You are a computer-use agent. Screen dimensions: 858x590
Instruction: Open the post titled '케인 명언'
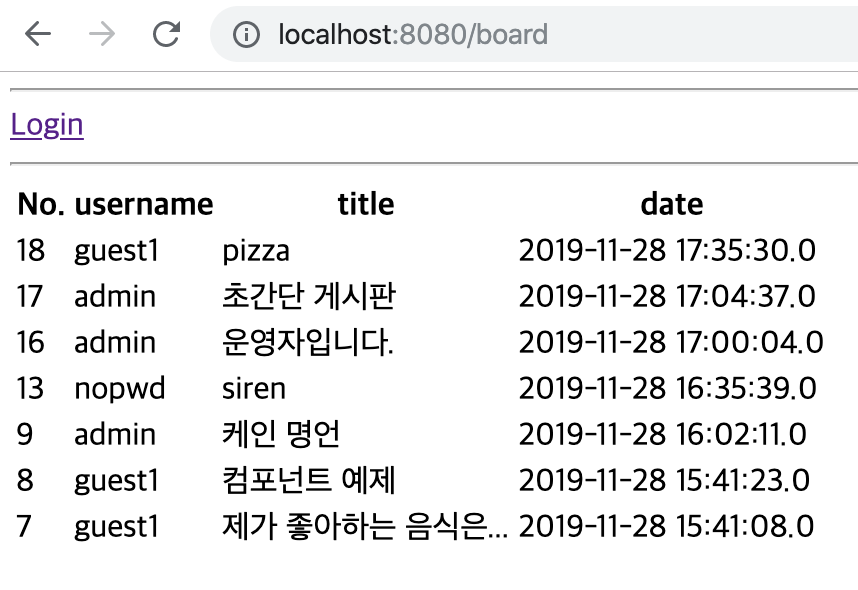pyautogui.click(x=281, y=434)
